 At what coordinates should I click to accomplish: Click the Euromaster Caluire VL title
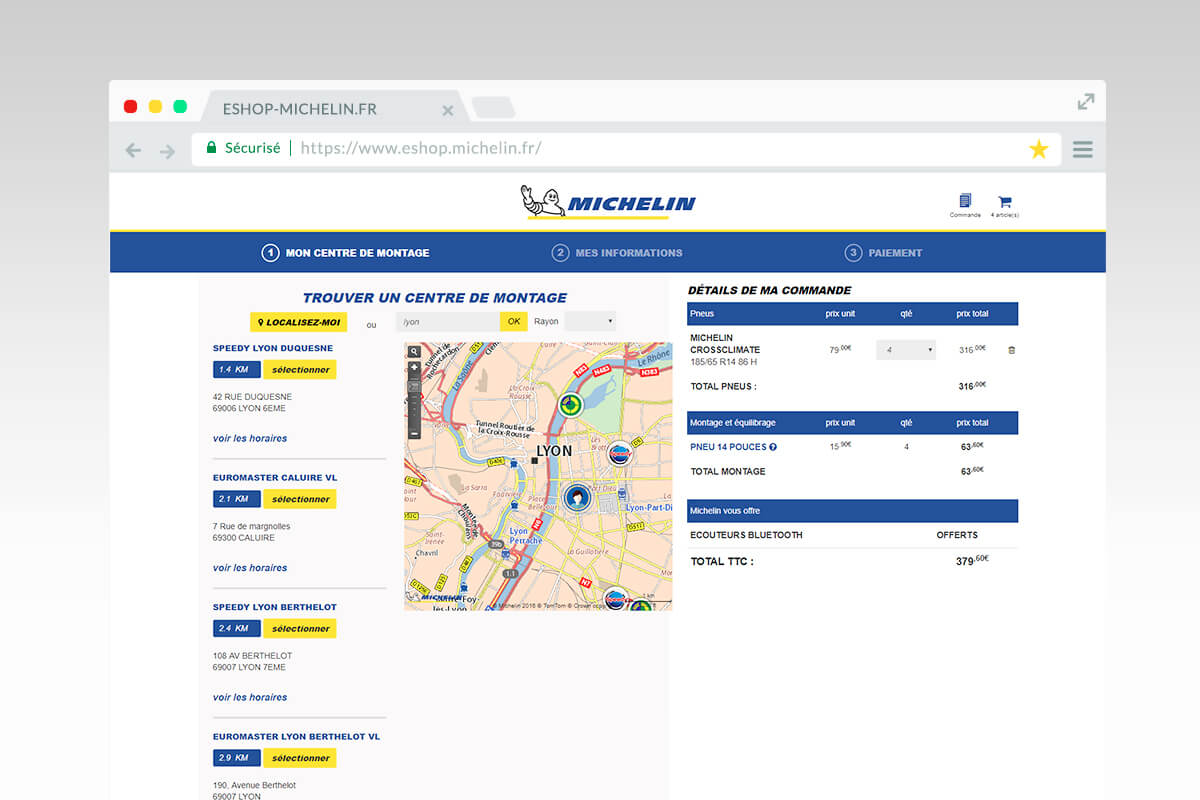point(275,478)
